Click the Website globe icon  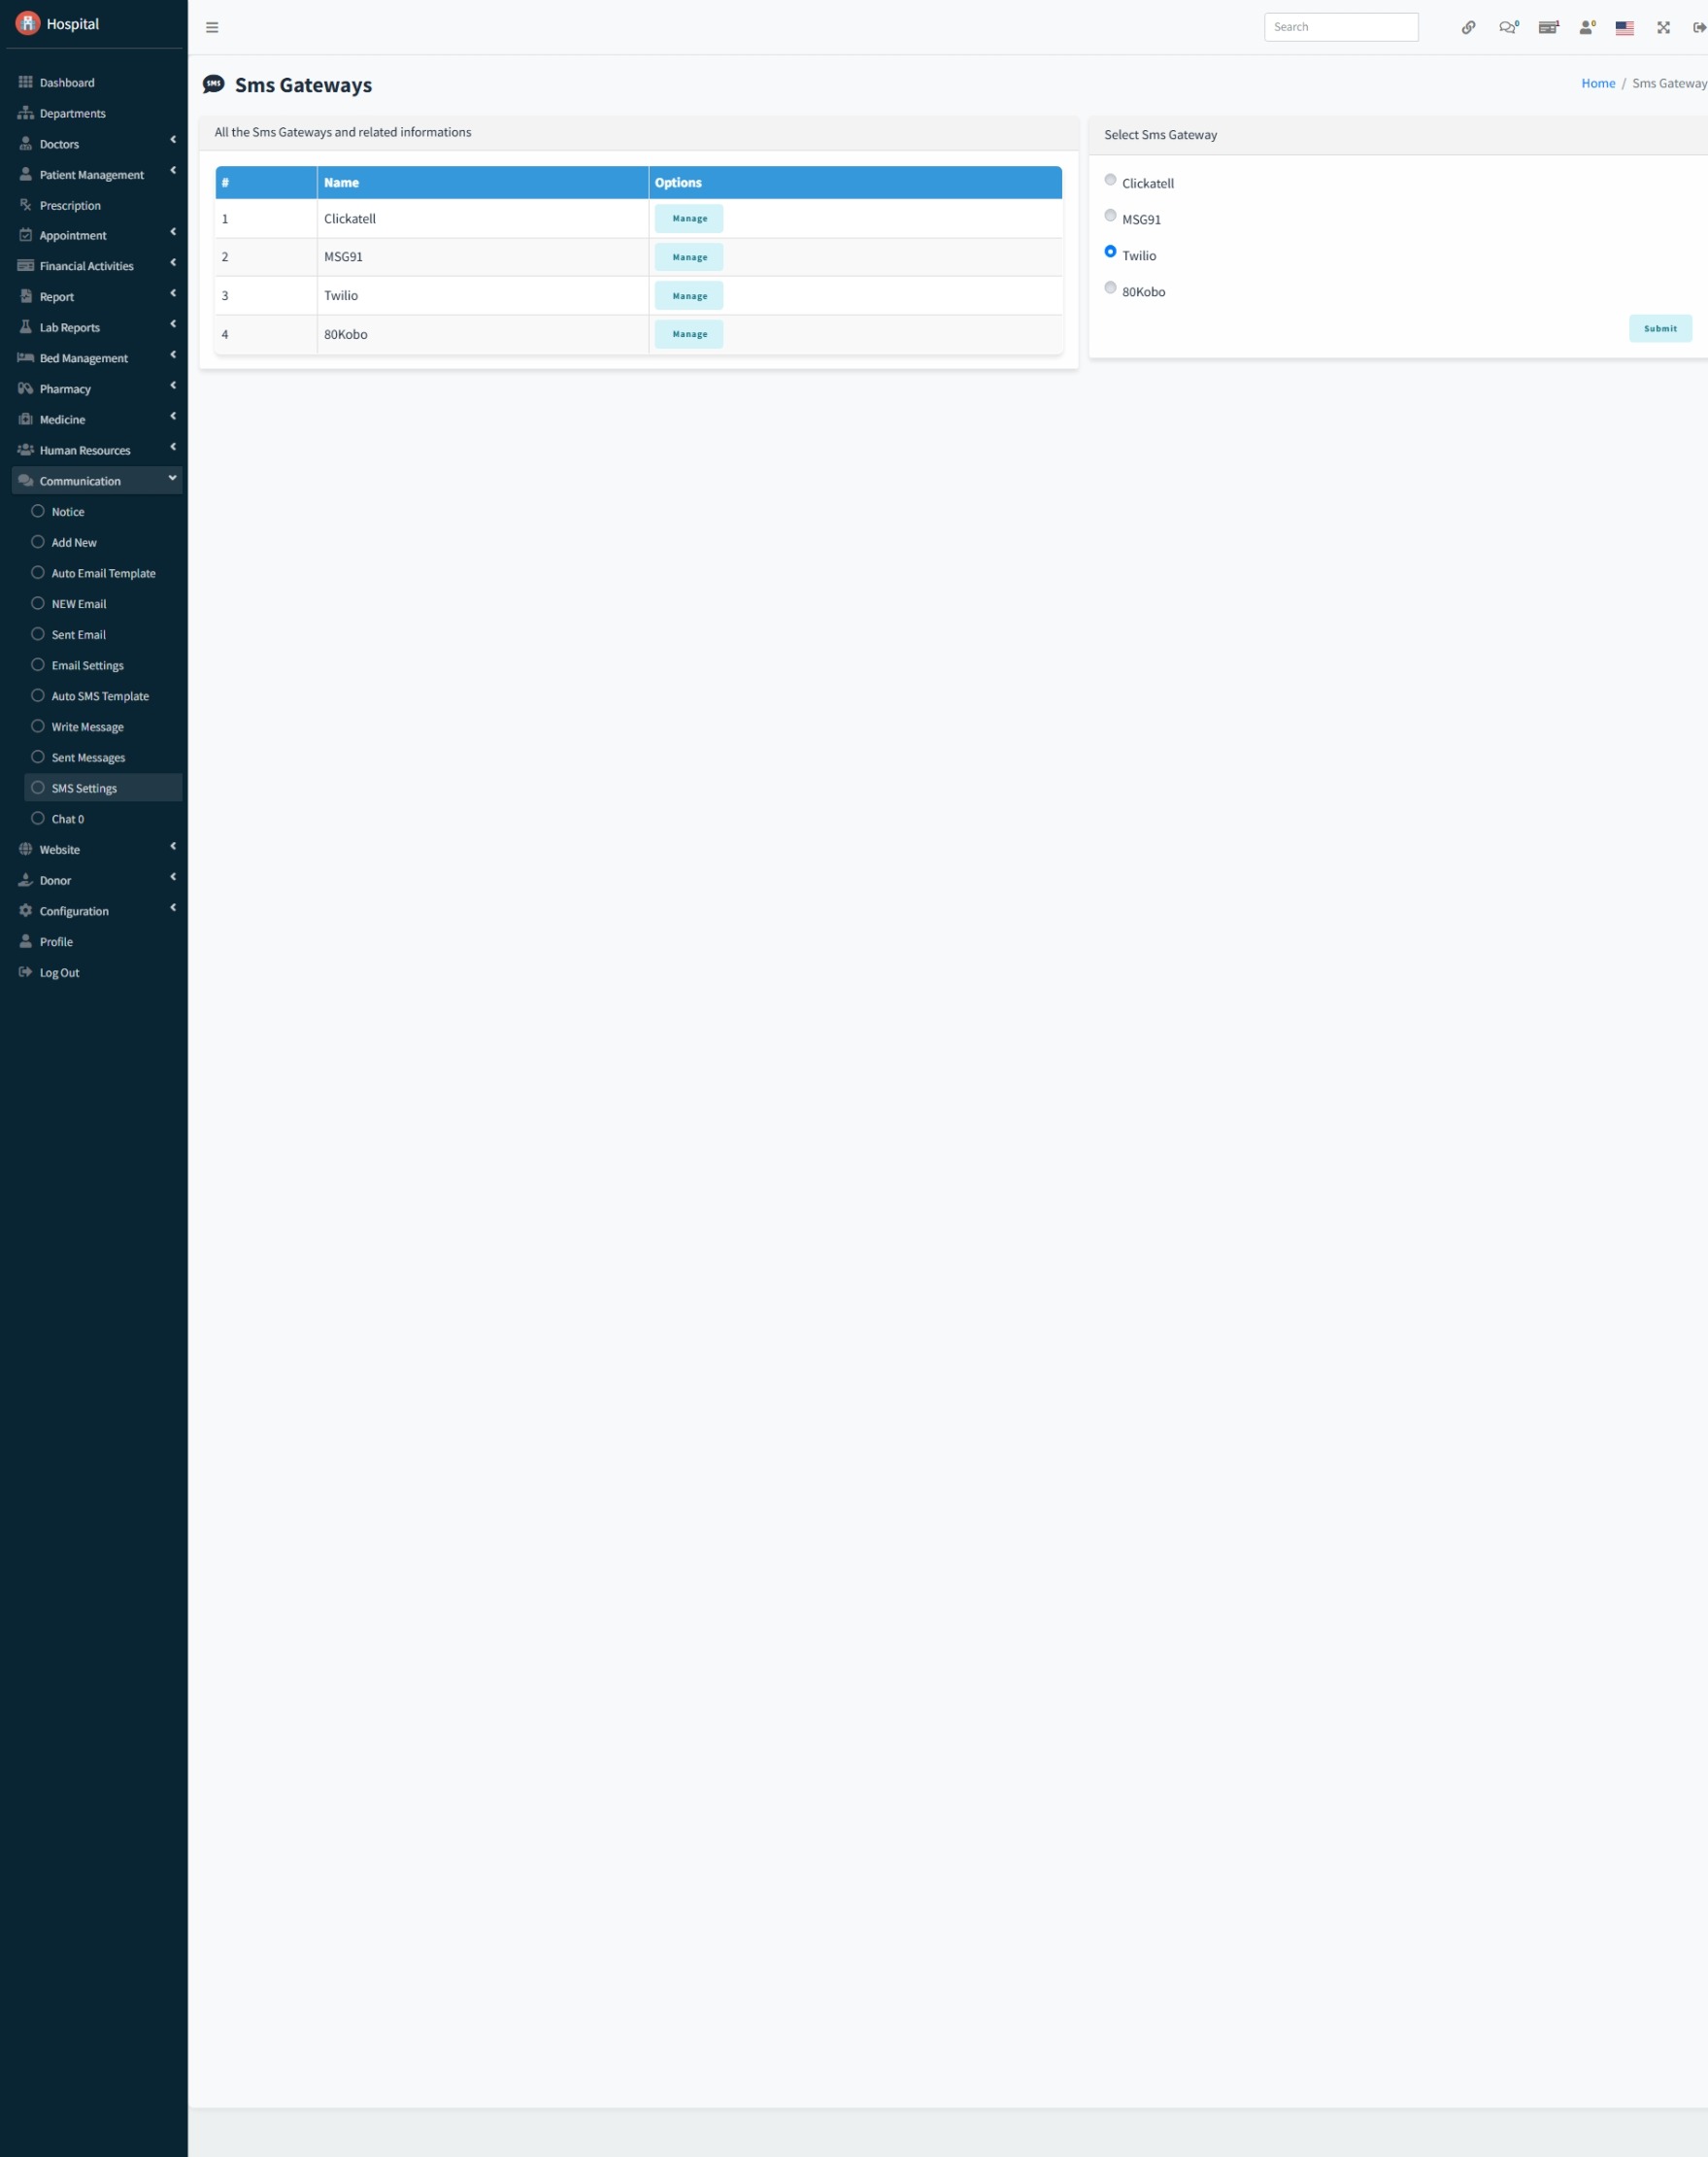(x=26, y=849)
